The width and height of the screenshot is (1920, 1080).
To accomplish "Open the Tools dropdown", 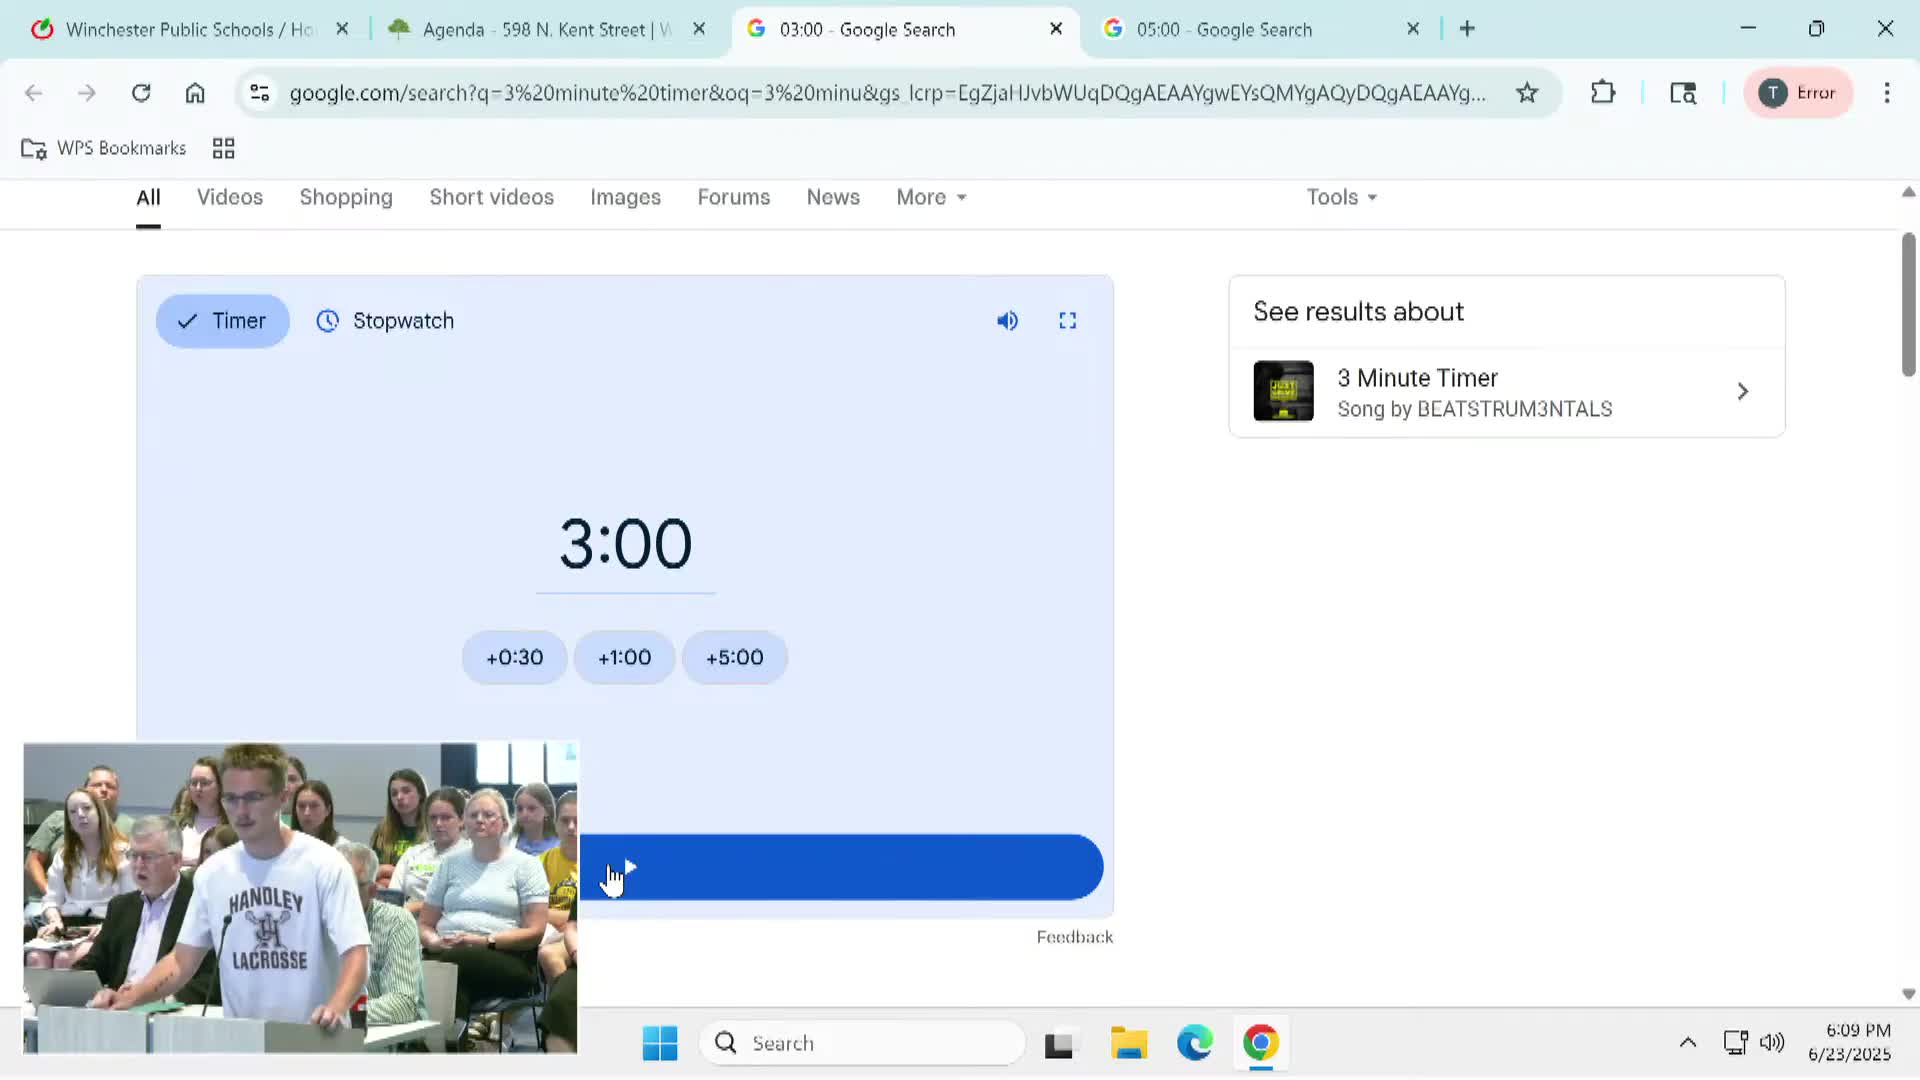I will point(1341,197).
